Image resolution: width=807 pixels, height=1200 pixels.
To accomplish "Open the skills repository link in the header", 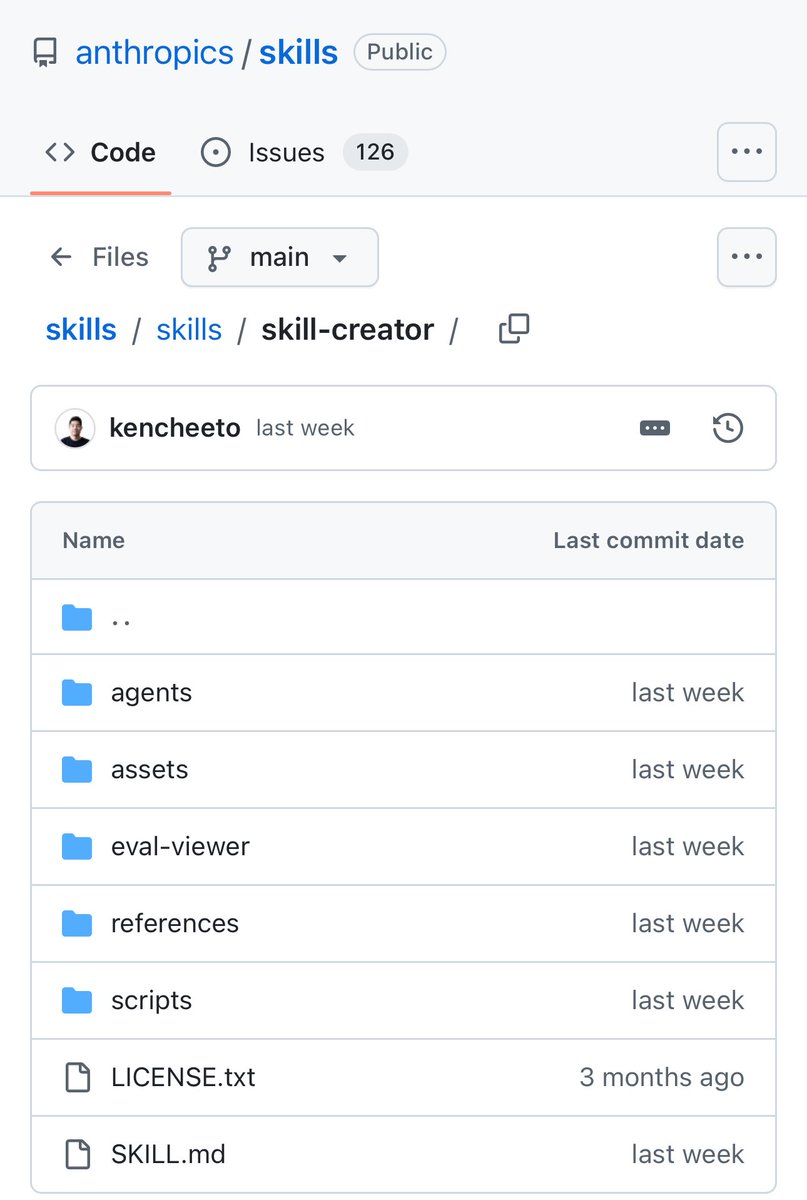I will [x=298, y=52].
